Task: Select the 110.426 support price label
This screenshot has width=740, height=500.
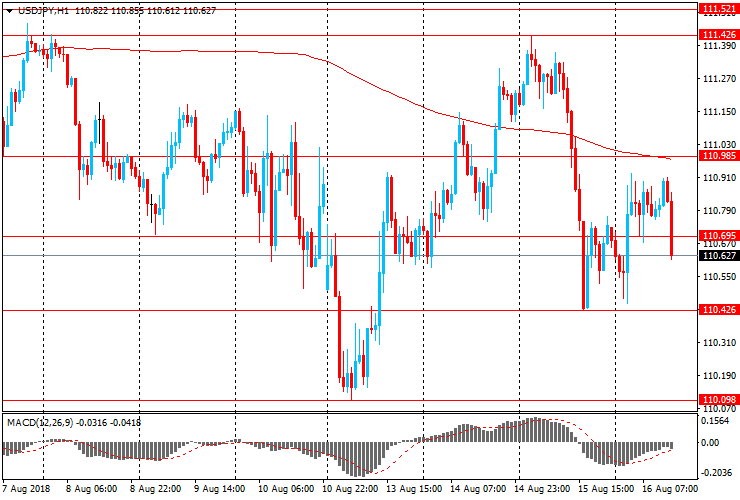Action: click(719, 310)
